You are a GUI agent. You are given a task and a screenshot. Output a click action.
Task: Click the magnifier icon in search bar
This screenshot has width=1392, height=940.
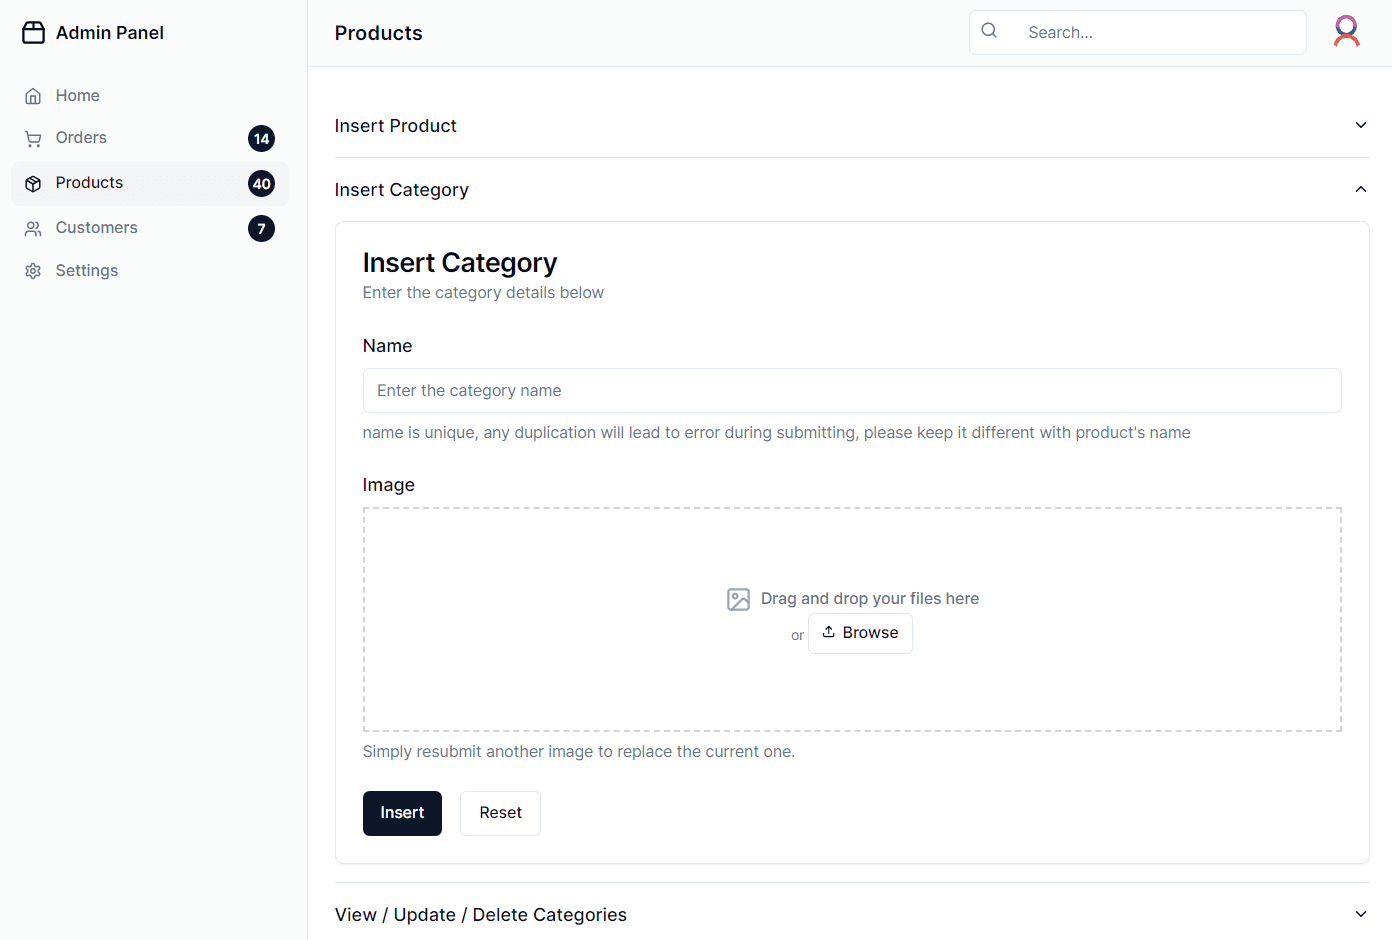click(989, 31)
